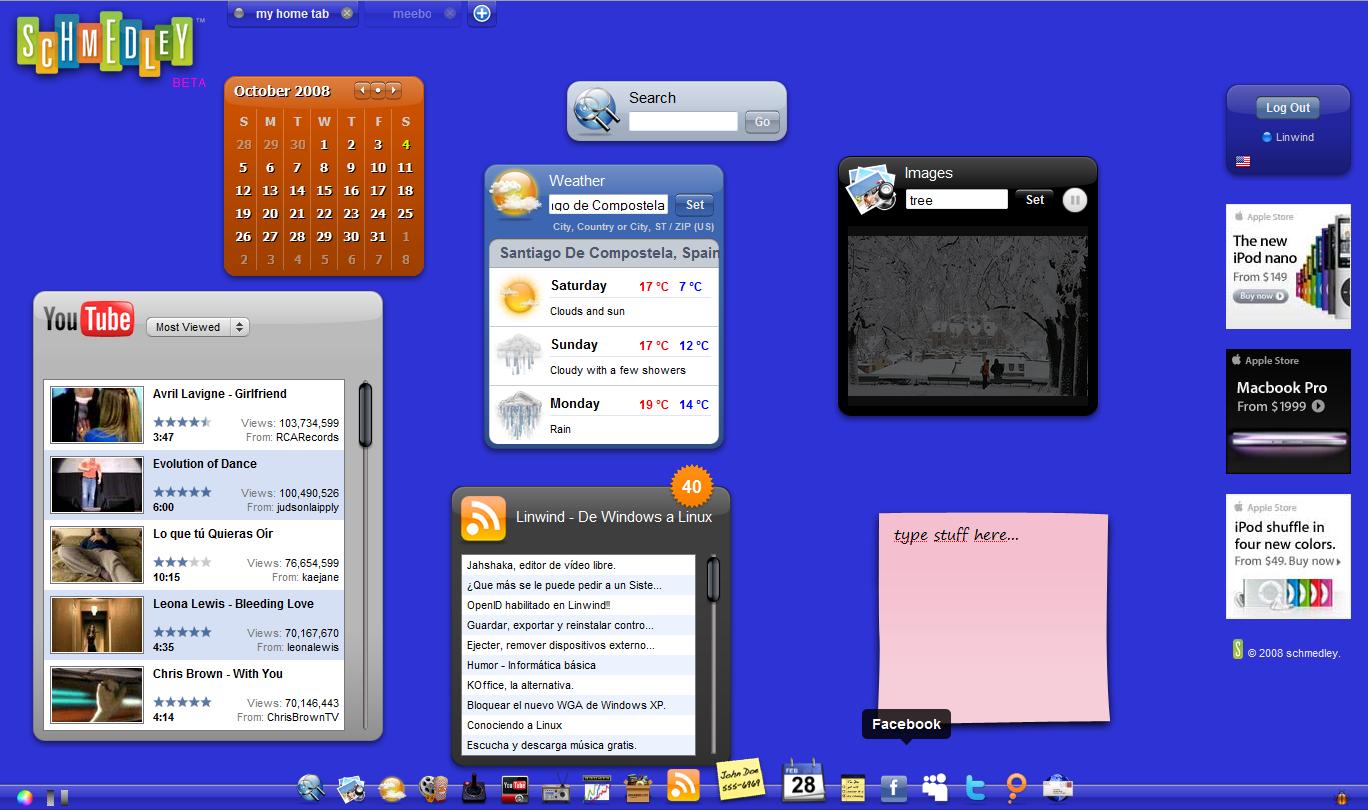Open the MySpace people icon in the dock
1368x810 pixels.
click(935, 788)
